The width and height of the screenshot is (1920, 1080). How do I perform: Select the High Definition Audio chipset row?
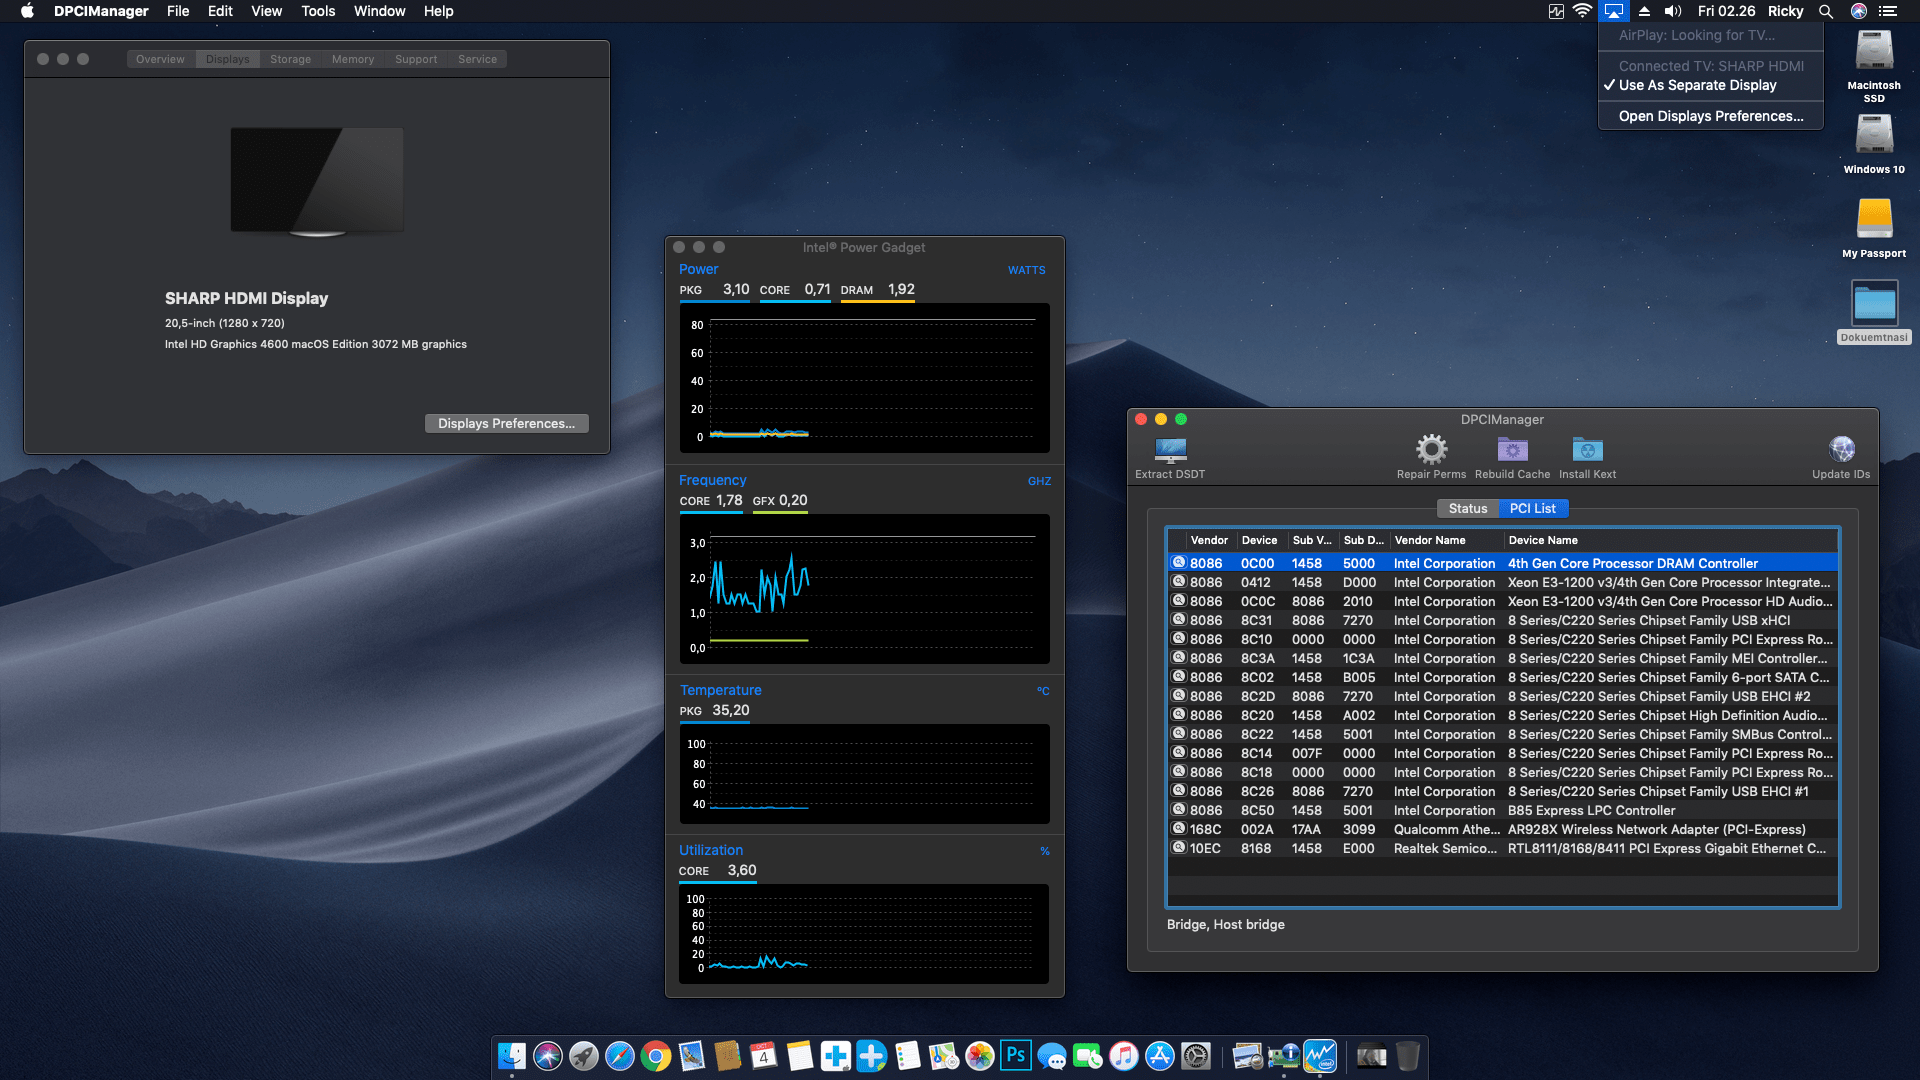(1503, 715)
